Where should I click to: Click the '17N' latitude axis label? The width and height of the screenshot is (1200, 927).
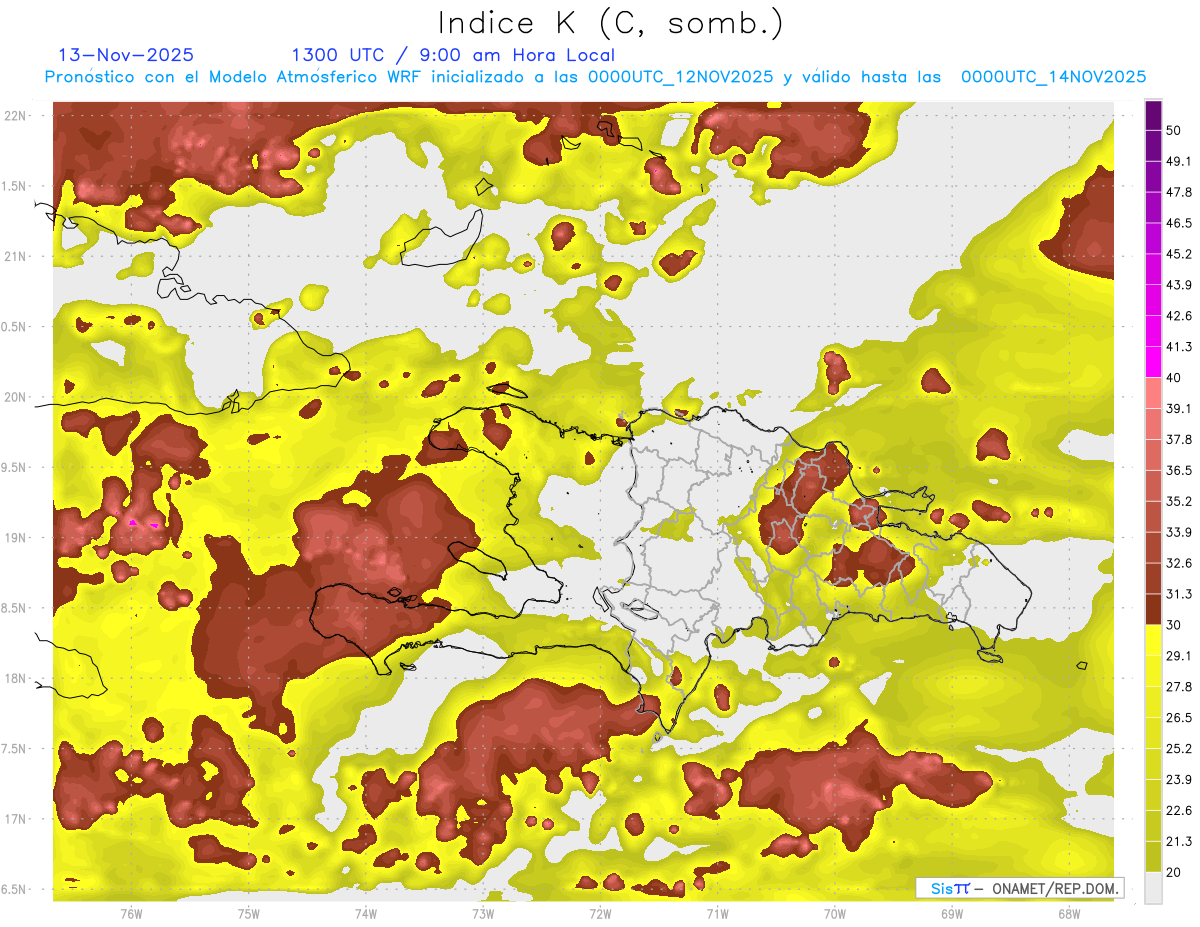(x=17, y=818)
